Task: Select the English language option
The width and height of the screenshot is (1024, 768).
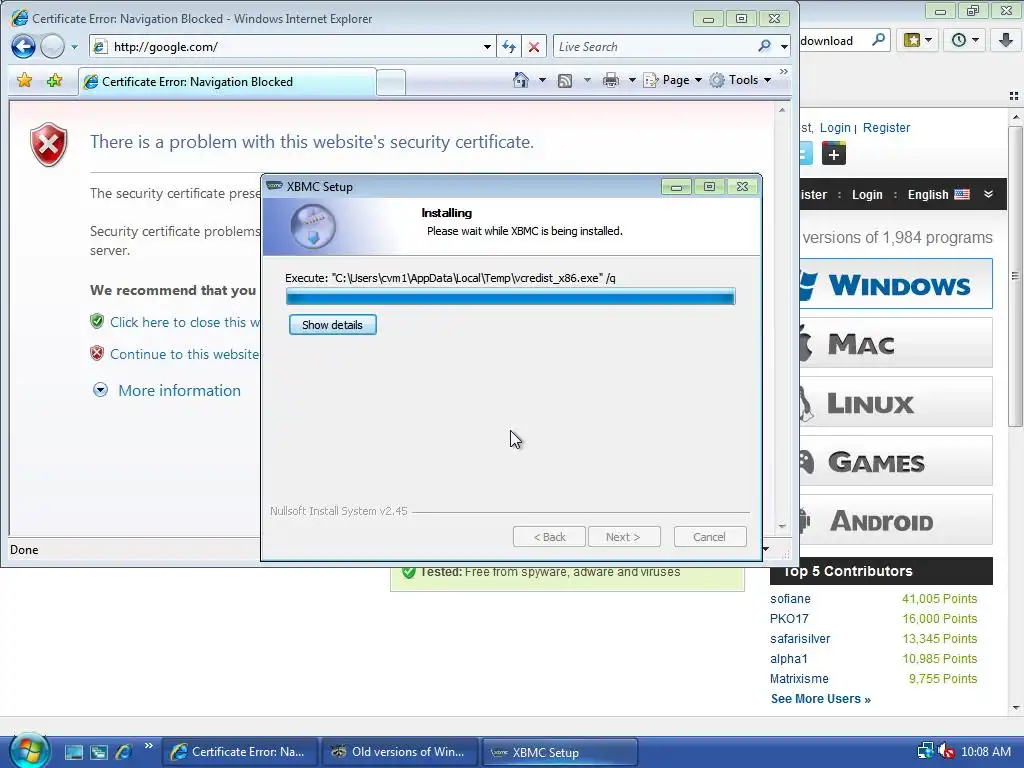Action: click(x=938, y=195)
